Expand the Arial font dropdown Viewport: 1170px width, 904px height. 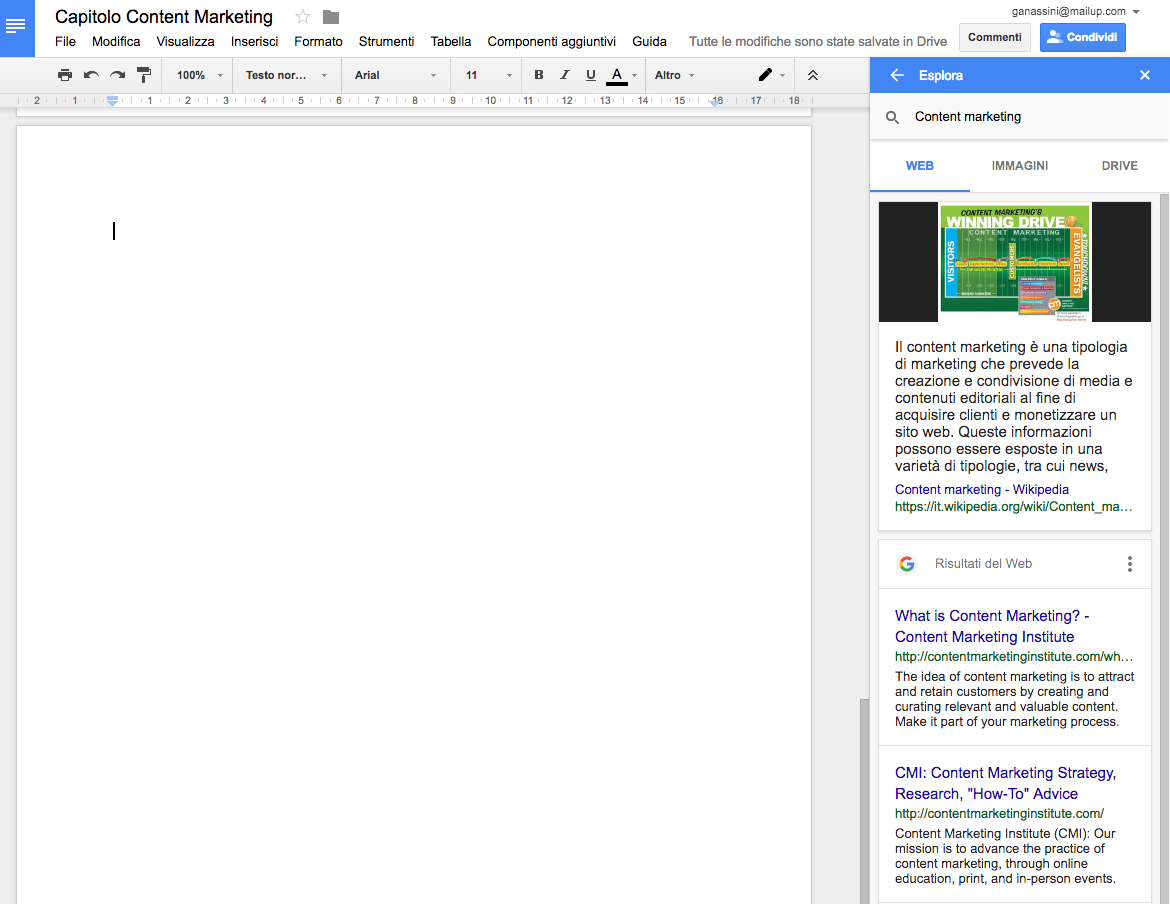click(395, 75)
